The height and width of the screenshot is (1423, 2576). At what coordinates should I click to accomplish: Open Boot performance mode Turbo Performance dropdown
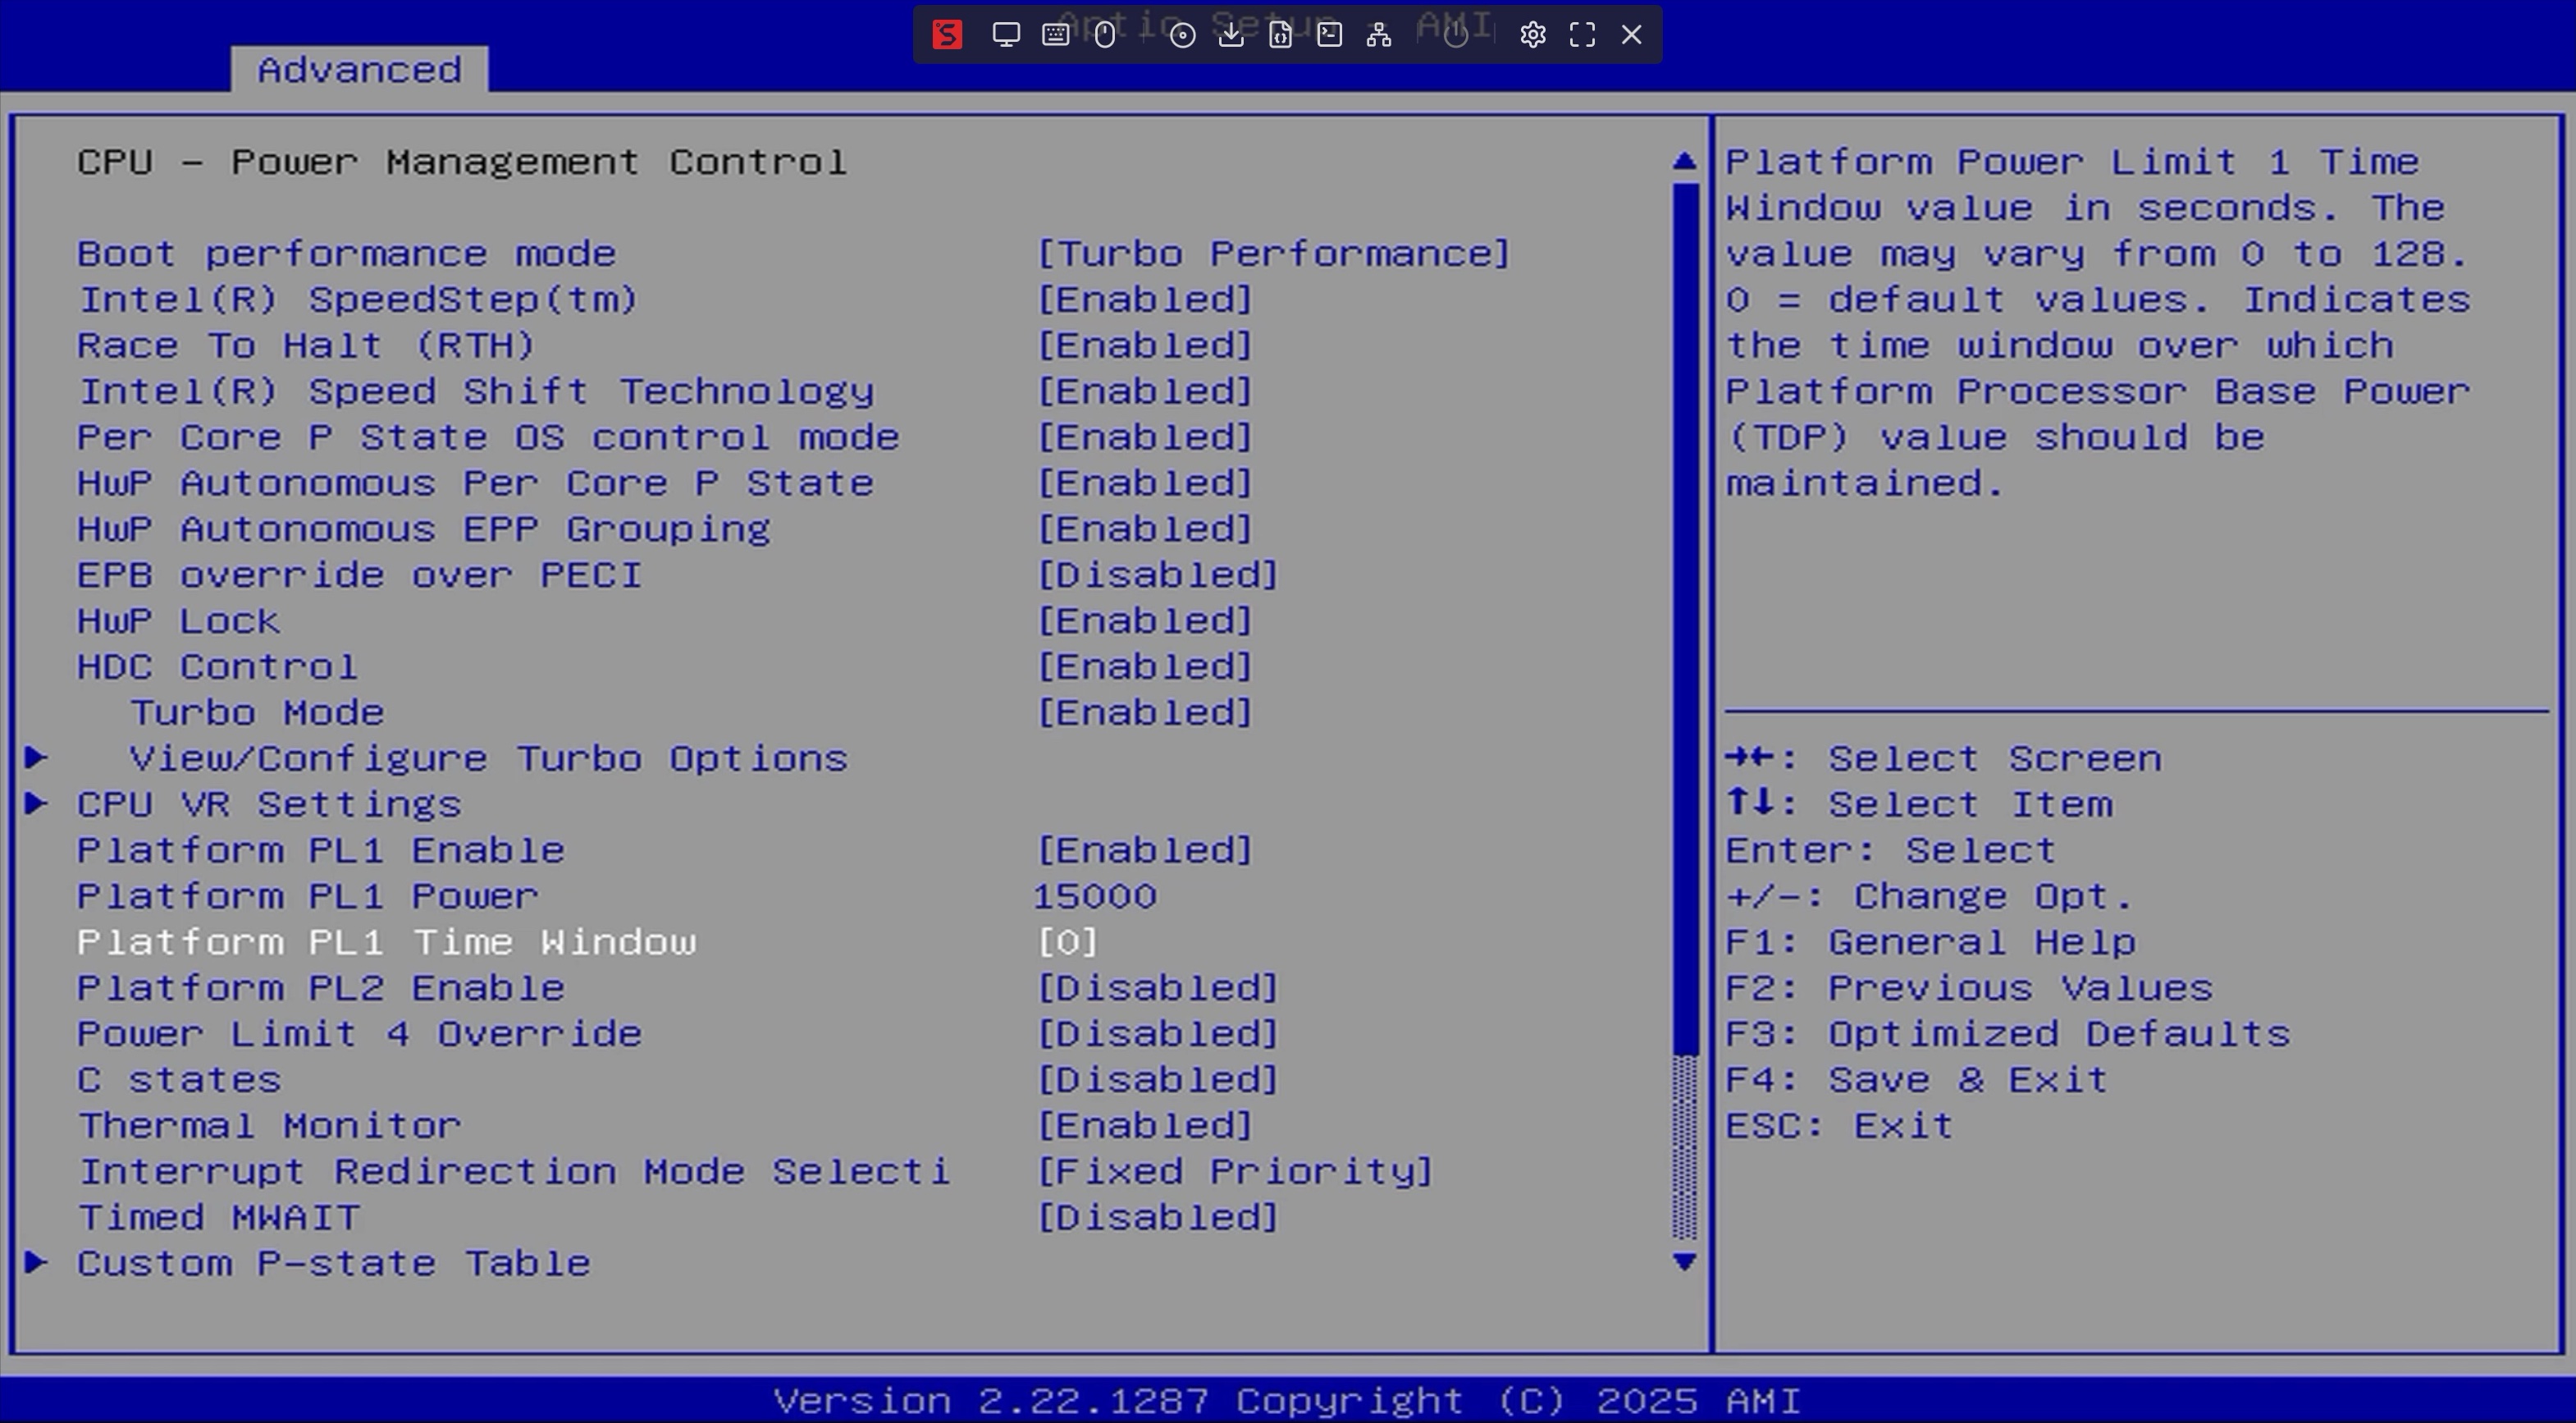coord(1273,254)
